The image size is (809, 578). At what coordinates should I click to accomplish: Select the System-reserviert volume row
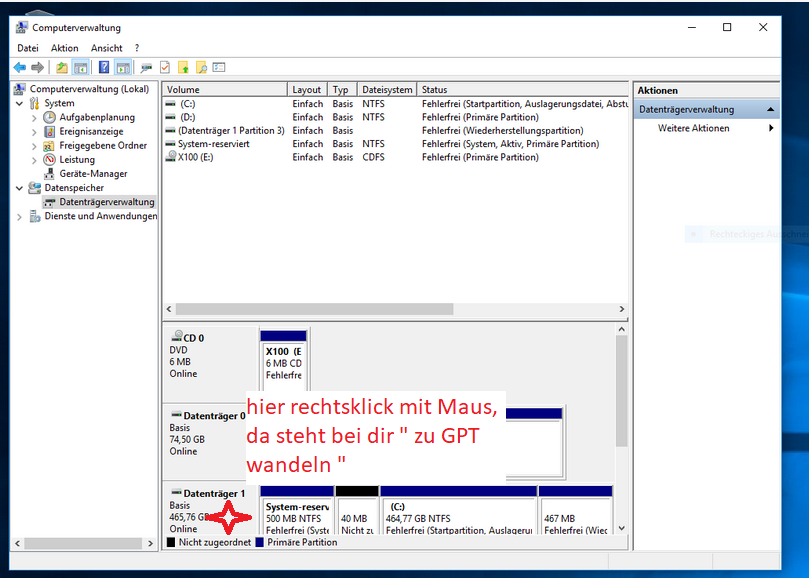point(395,144)
